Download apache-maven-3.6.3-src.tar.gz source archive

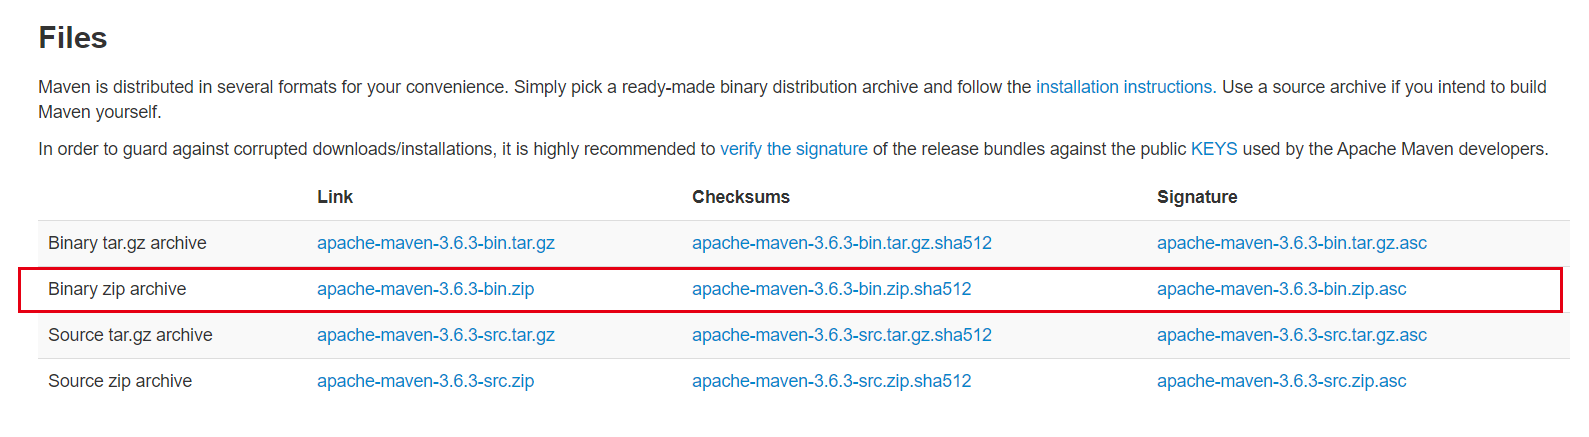[436, 335]
